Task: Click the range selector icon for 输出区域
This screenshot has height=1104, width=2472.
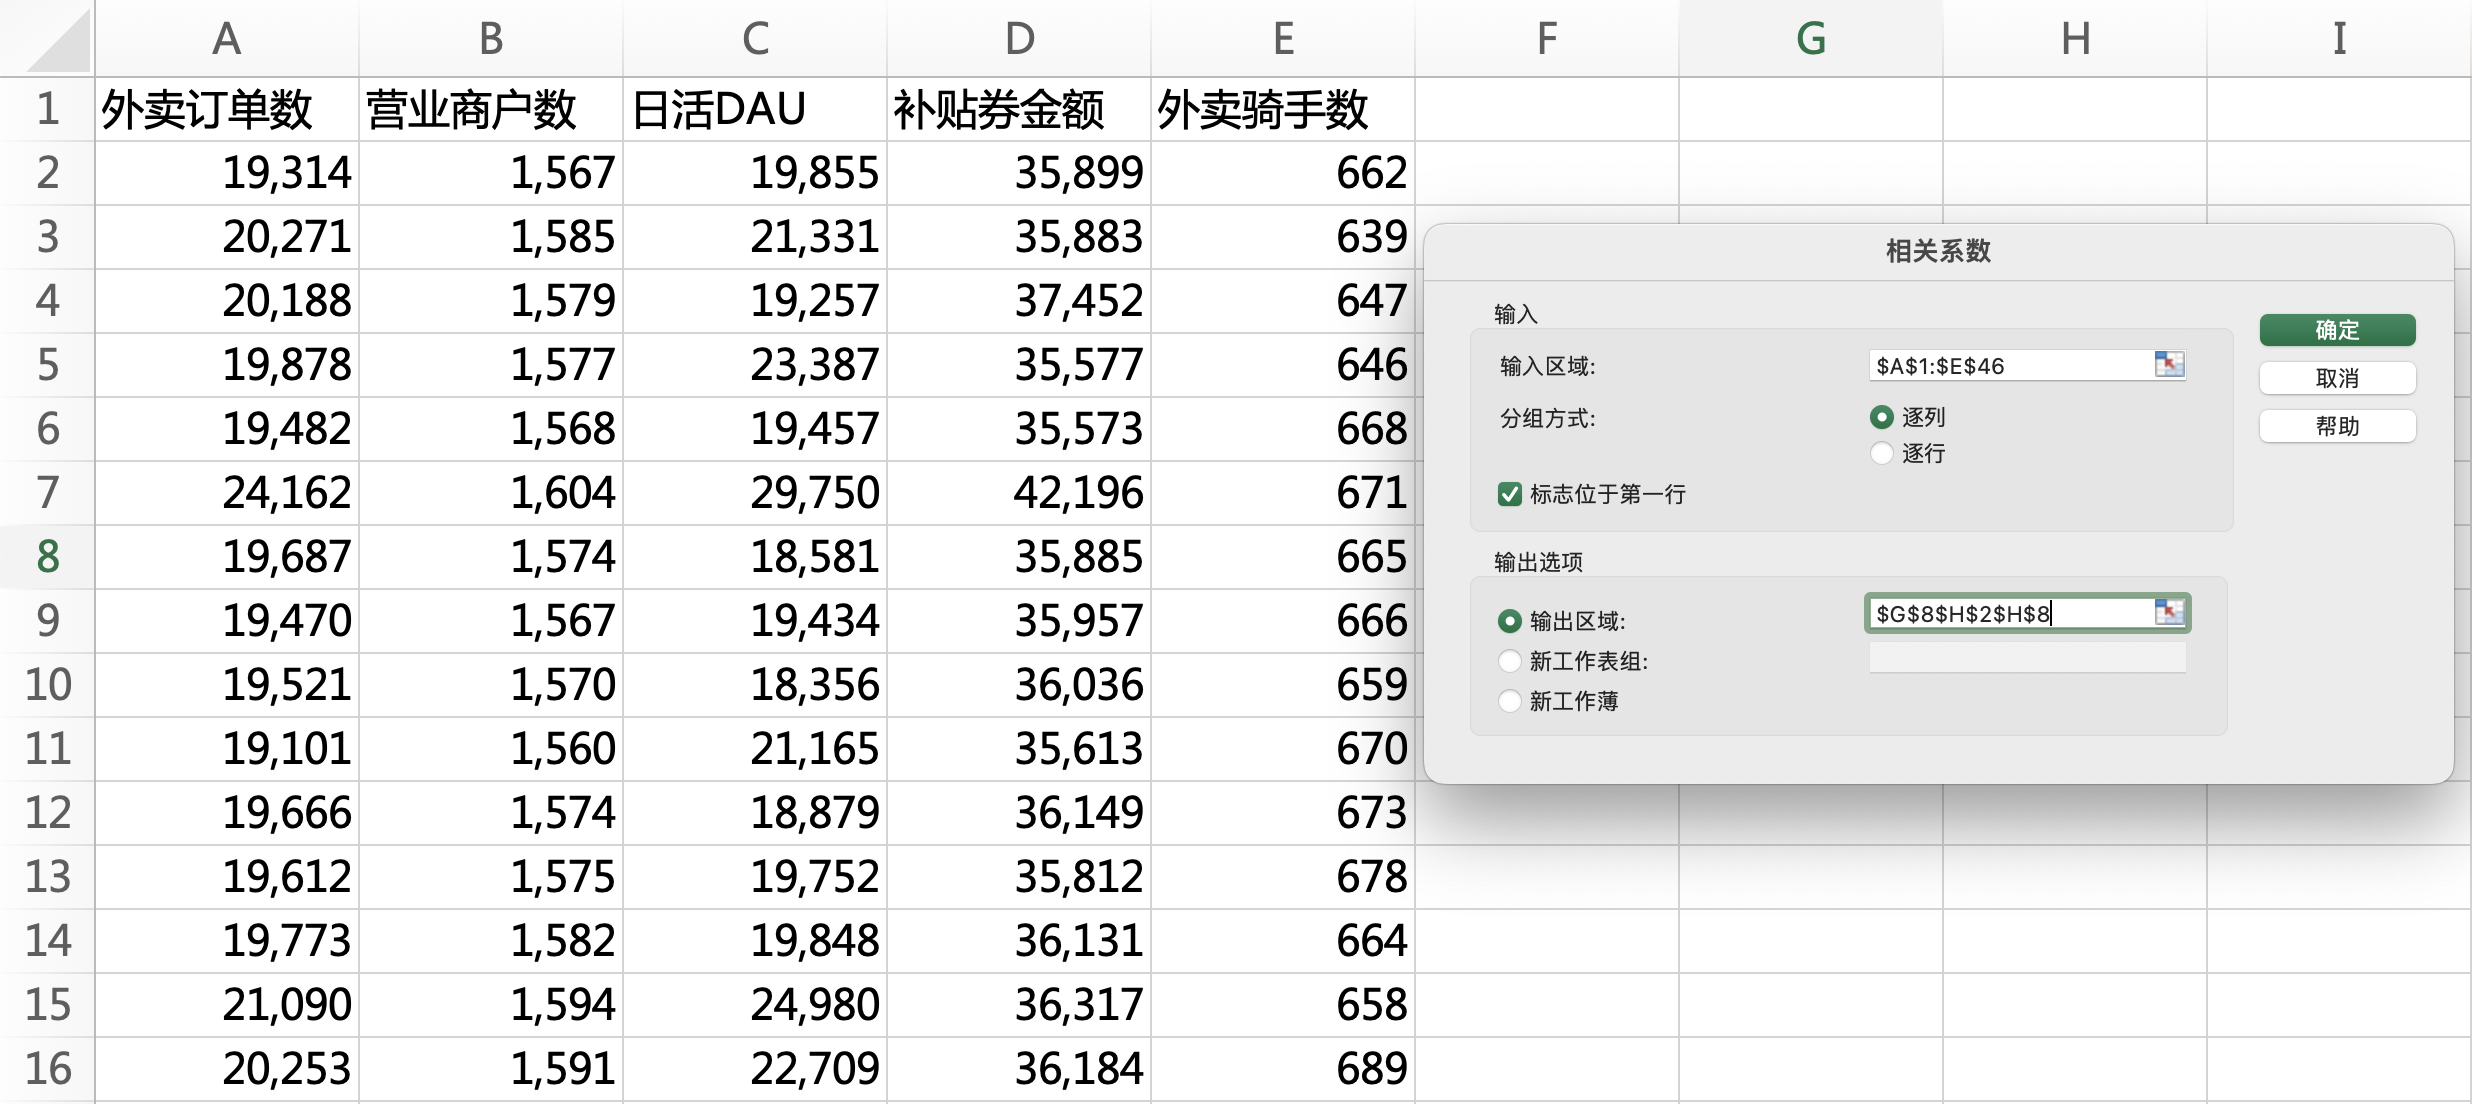Action: tap(2169, 612)
